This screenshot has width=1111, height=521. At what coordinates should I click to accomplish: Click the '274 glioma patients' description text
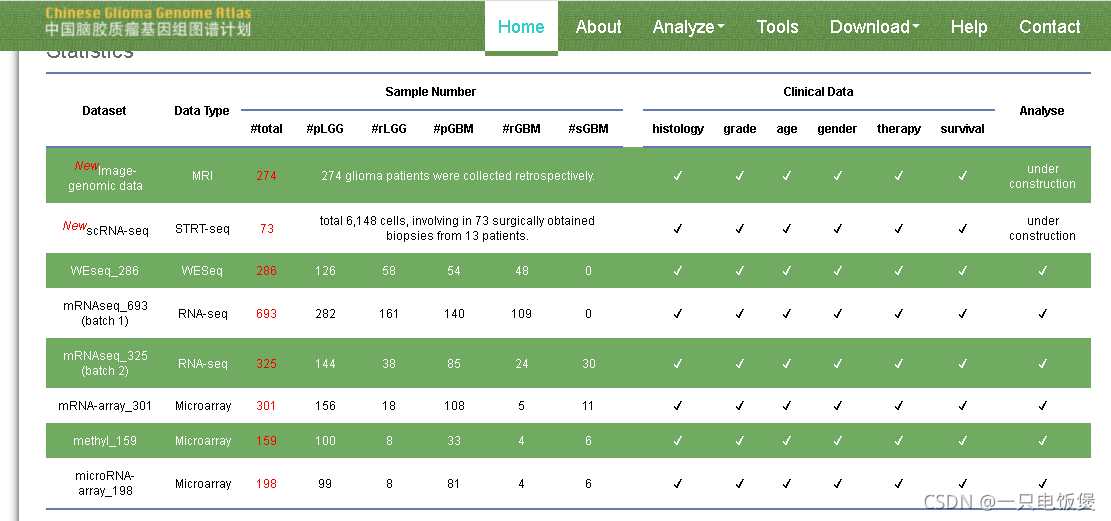click(458, 176)
